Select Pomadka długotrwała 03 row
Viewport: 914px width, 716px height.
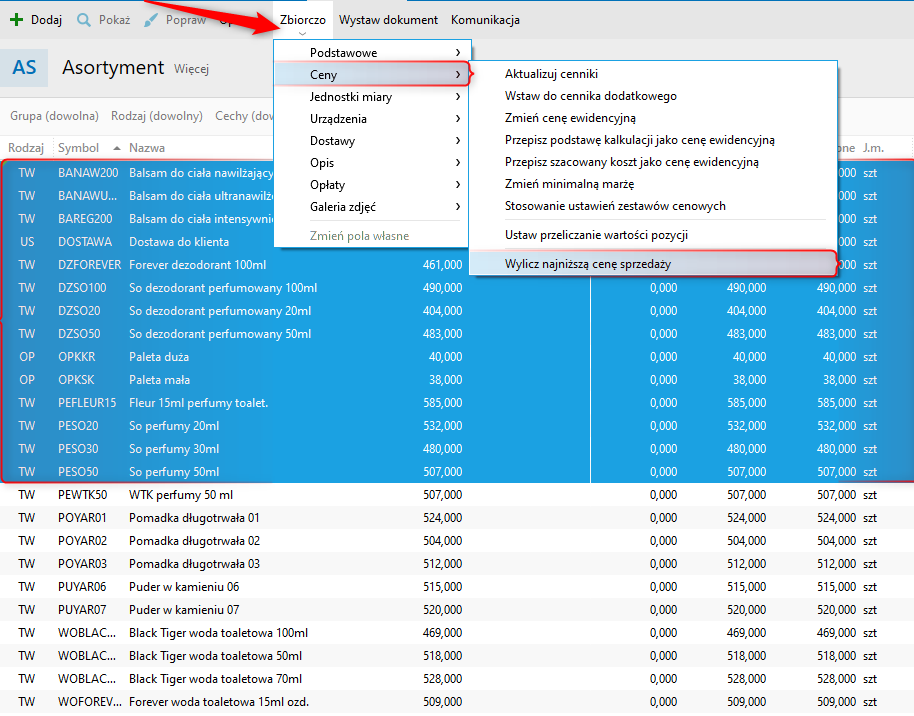457,564
